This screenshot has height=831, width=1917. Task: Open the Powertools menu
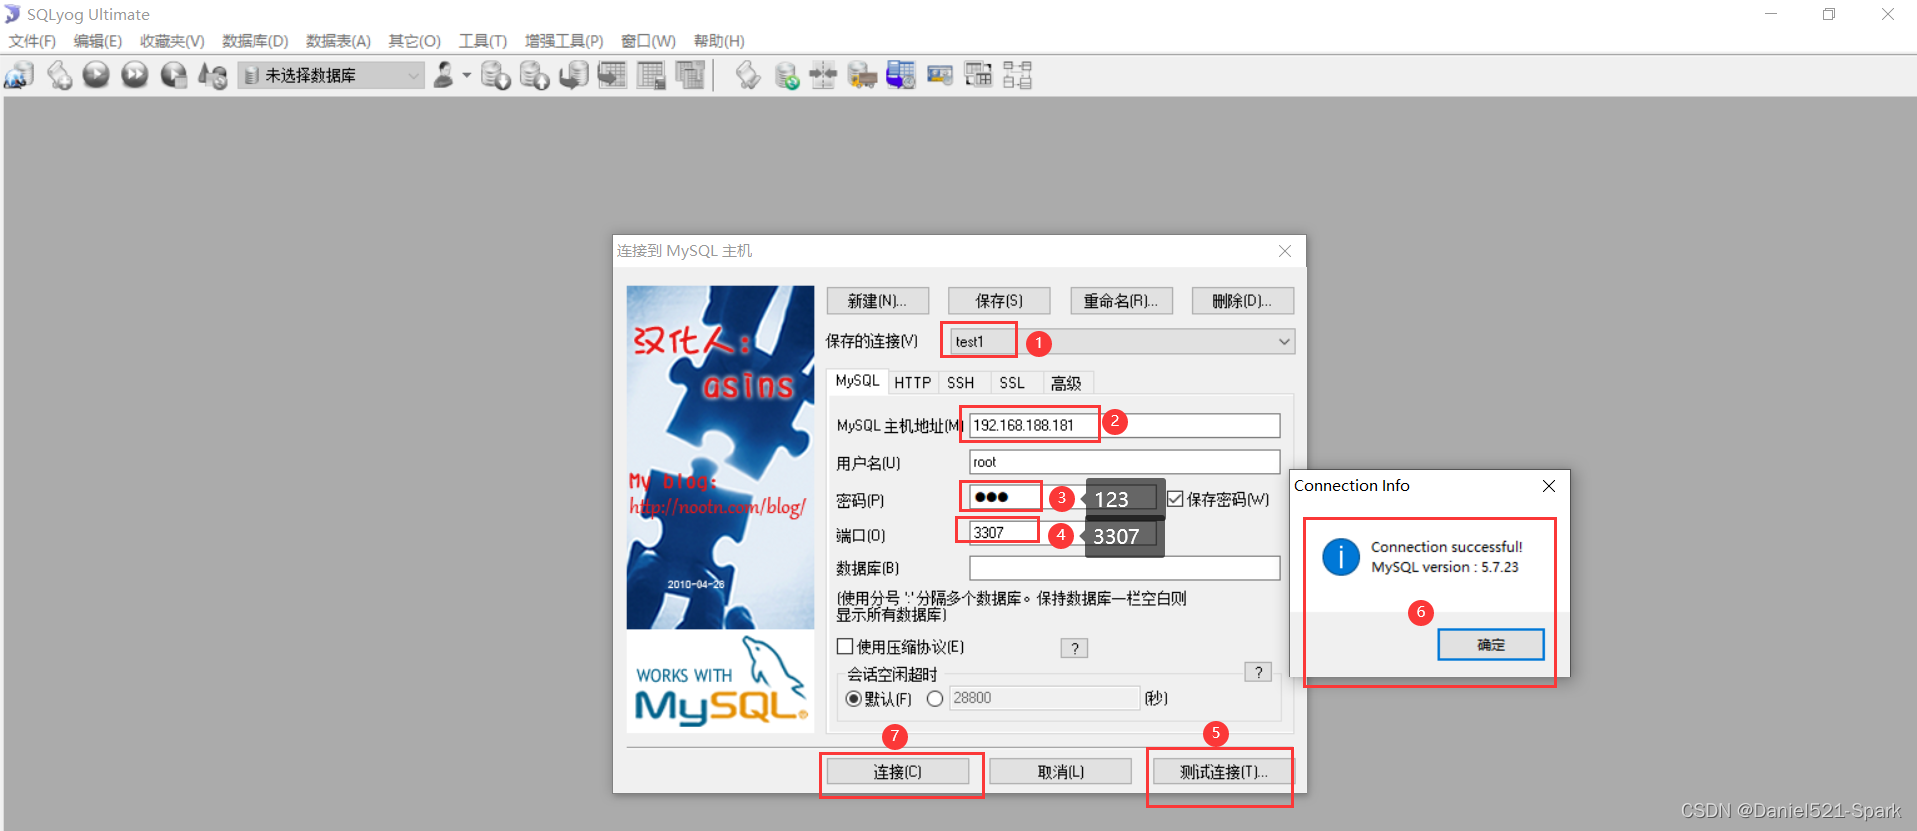[x=564, y=41]
